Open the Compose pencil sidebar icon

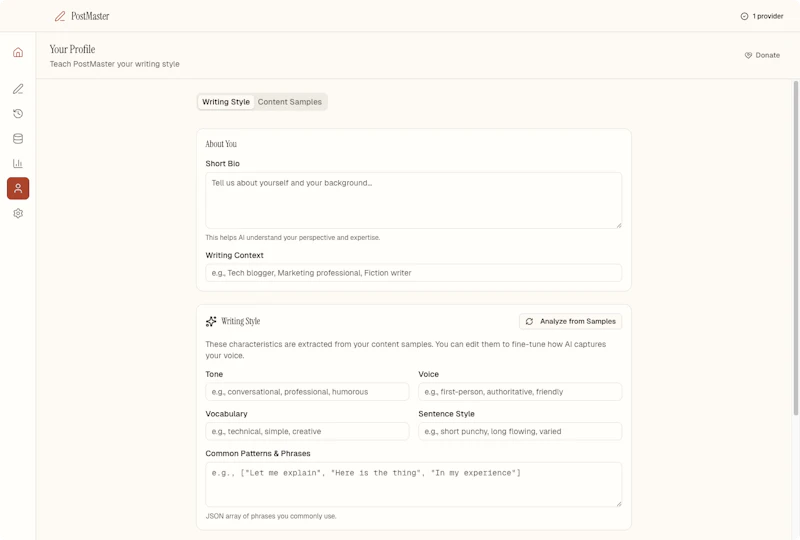pyautogui.click(x=18, y=89)
